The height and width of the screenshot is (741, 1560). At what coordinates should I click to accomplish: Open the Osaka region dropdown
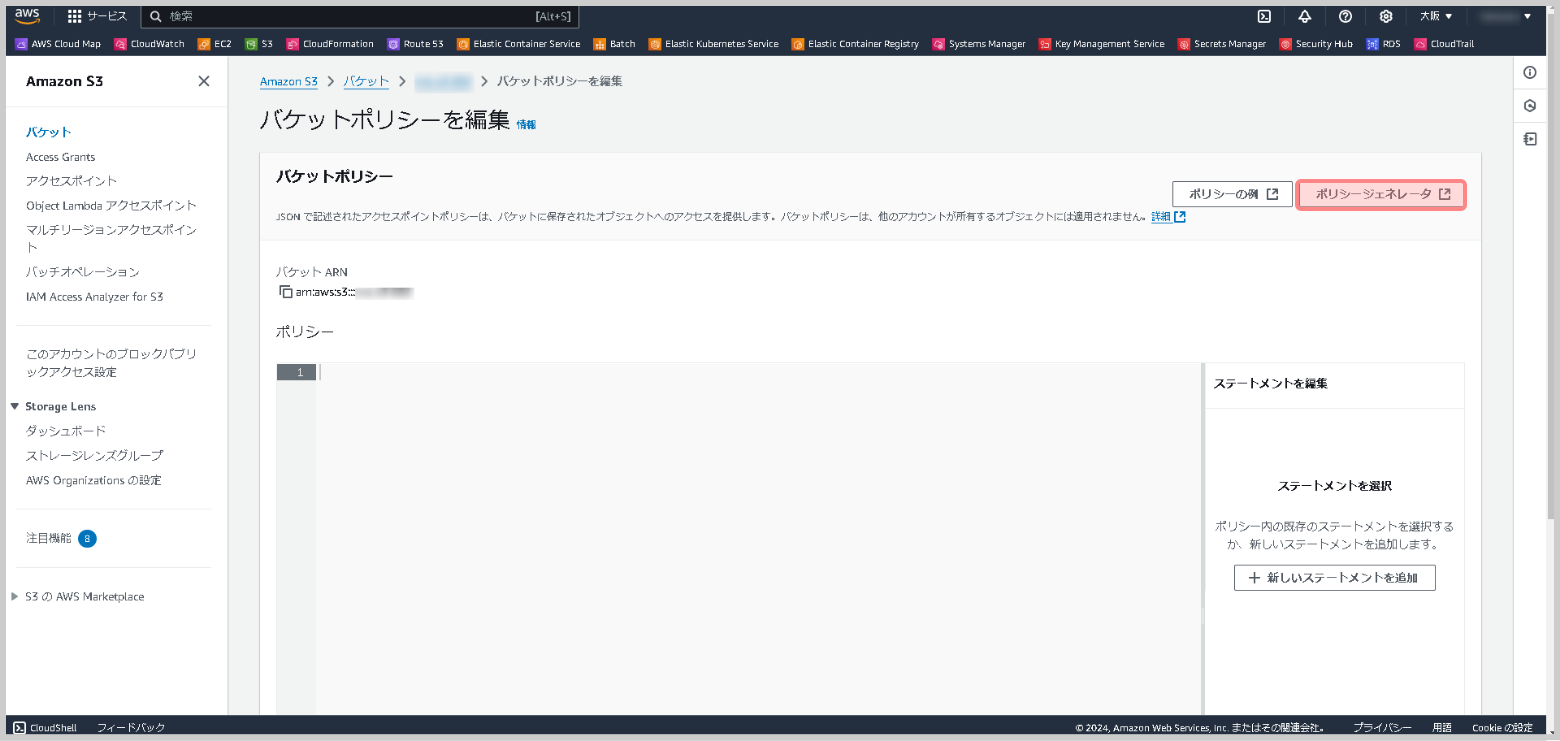1436,16
